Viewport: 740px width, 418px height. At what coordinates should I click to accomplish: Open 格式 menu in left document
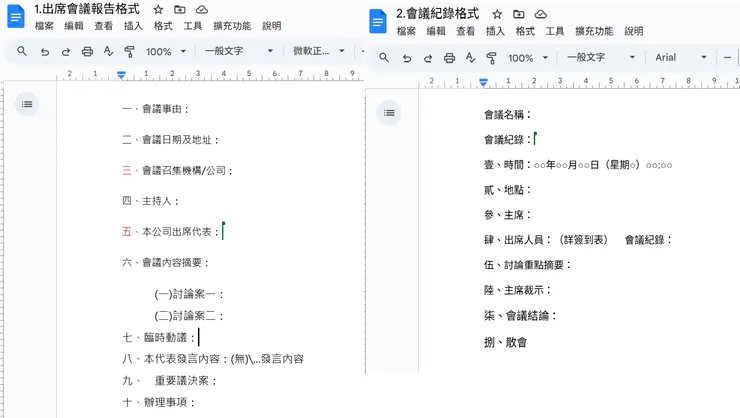163,26
